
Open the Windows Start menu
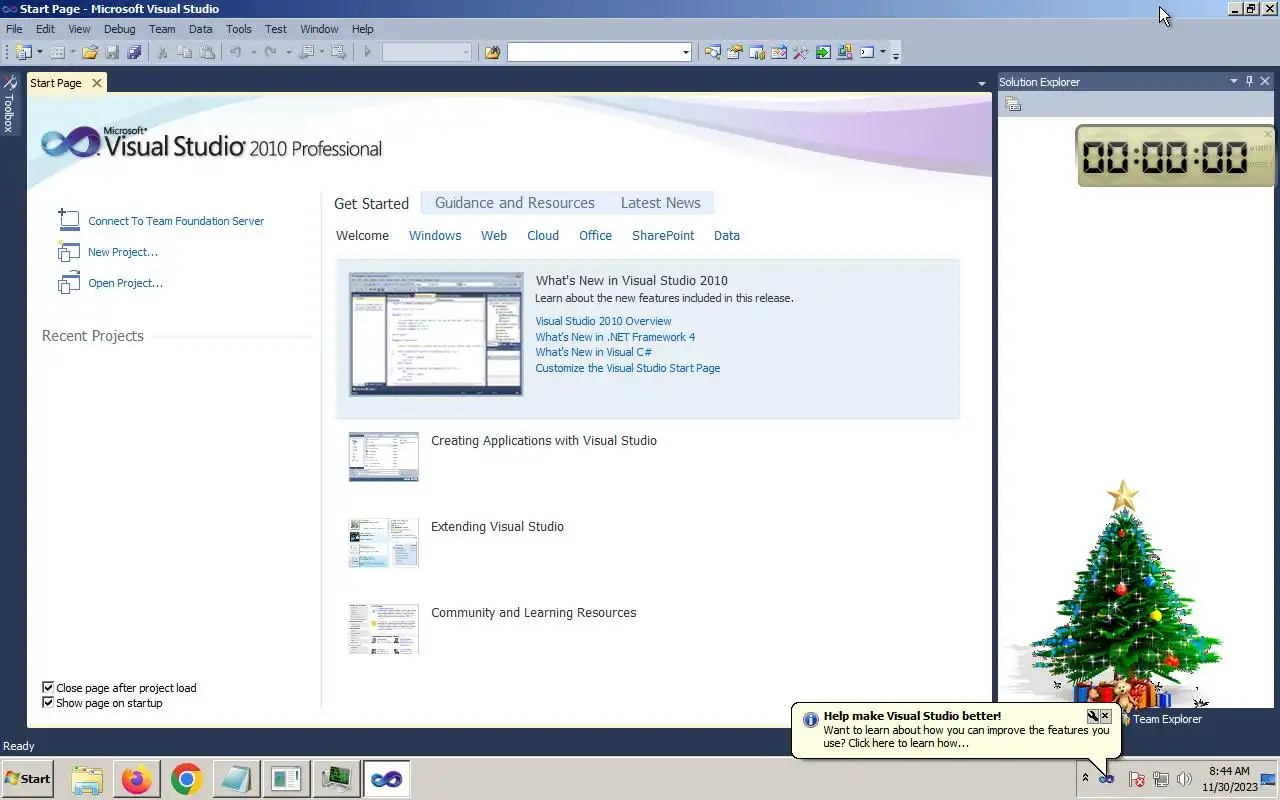(x=27, y=778)
